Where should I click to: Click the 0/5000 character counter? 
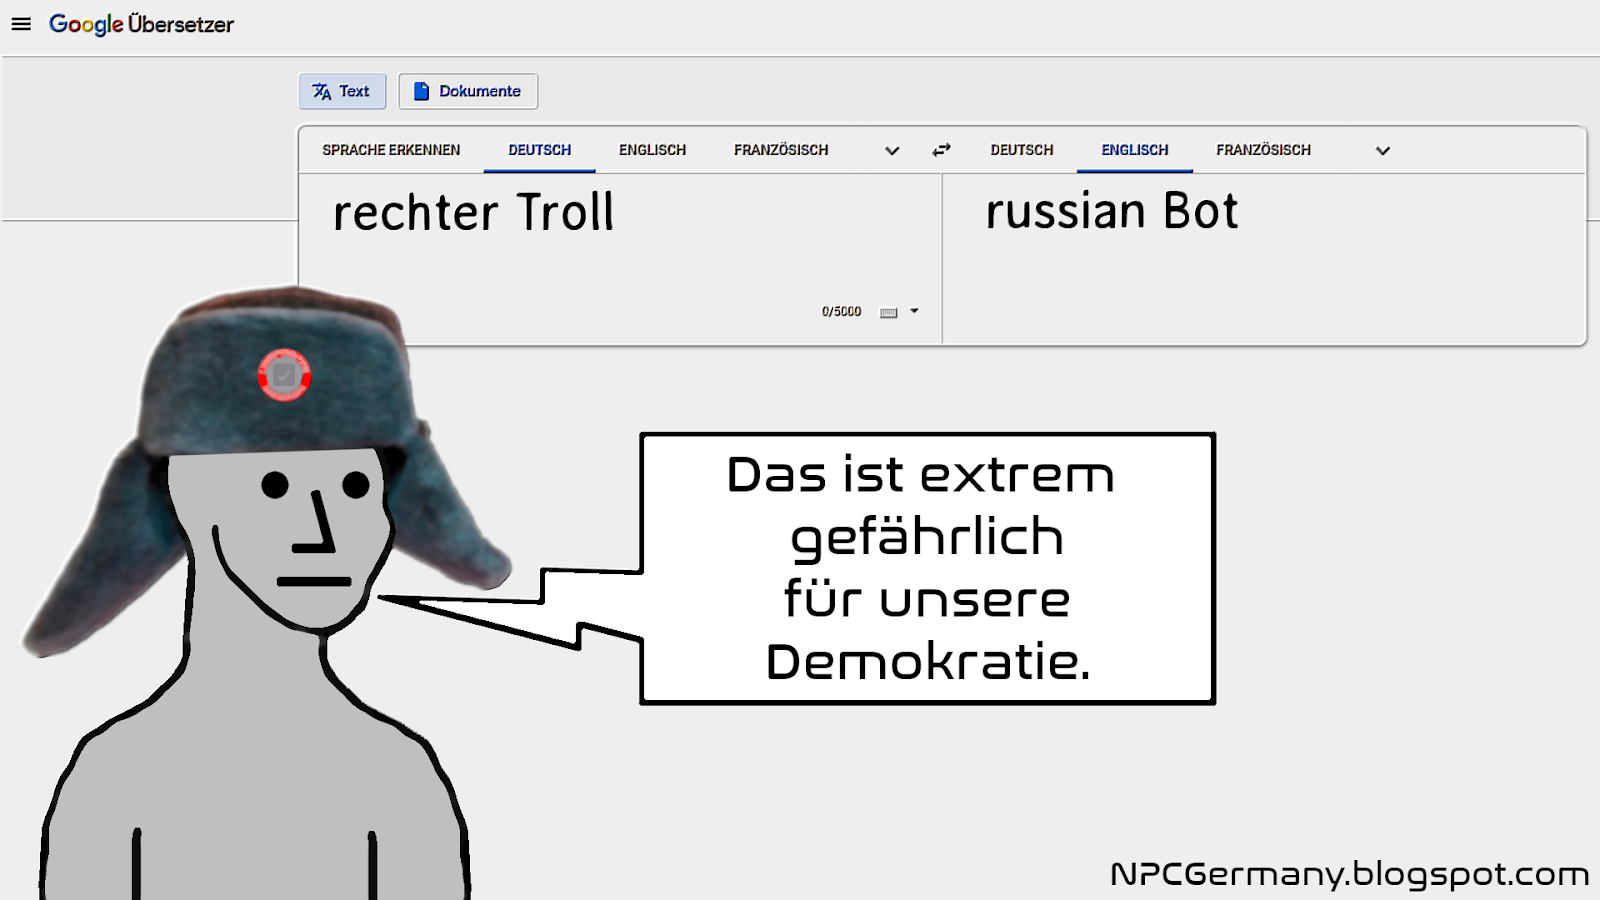click(x=841, y=312)
